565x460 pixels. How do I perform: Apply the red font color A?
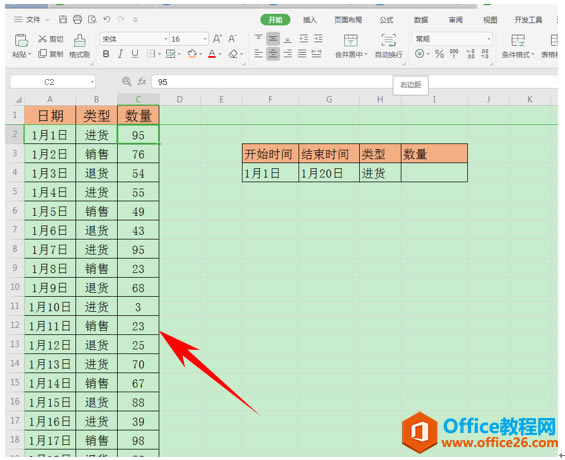point(212,54)
